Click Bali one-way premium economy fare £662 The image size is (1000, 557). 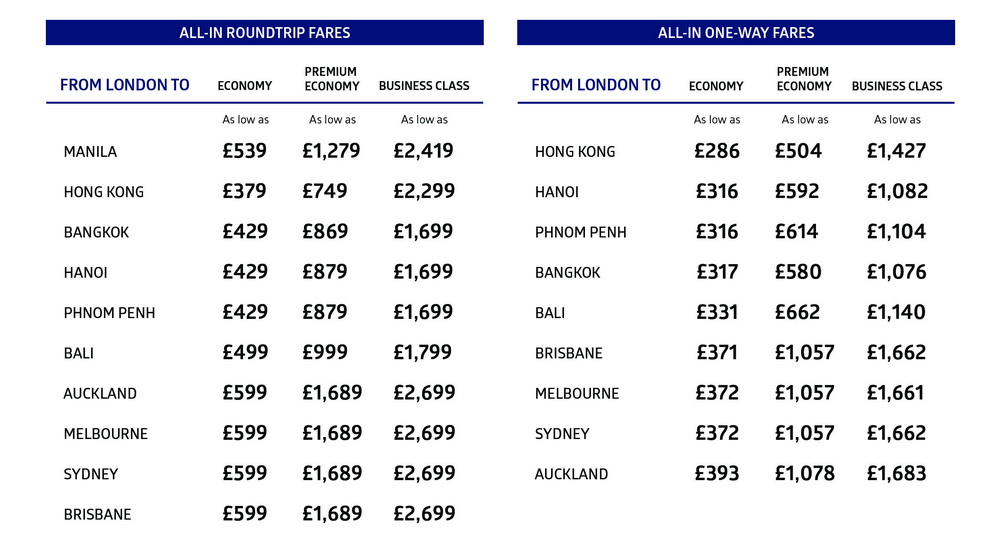[797, 312]
